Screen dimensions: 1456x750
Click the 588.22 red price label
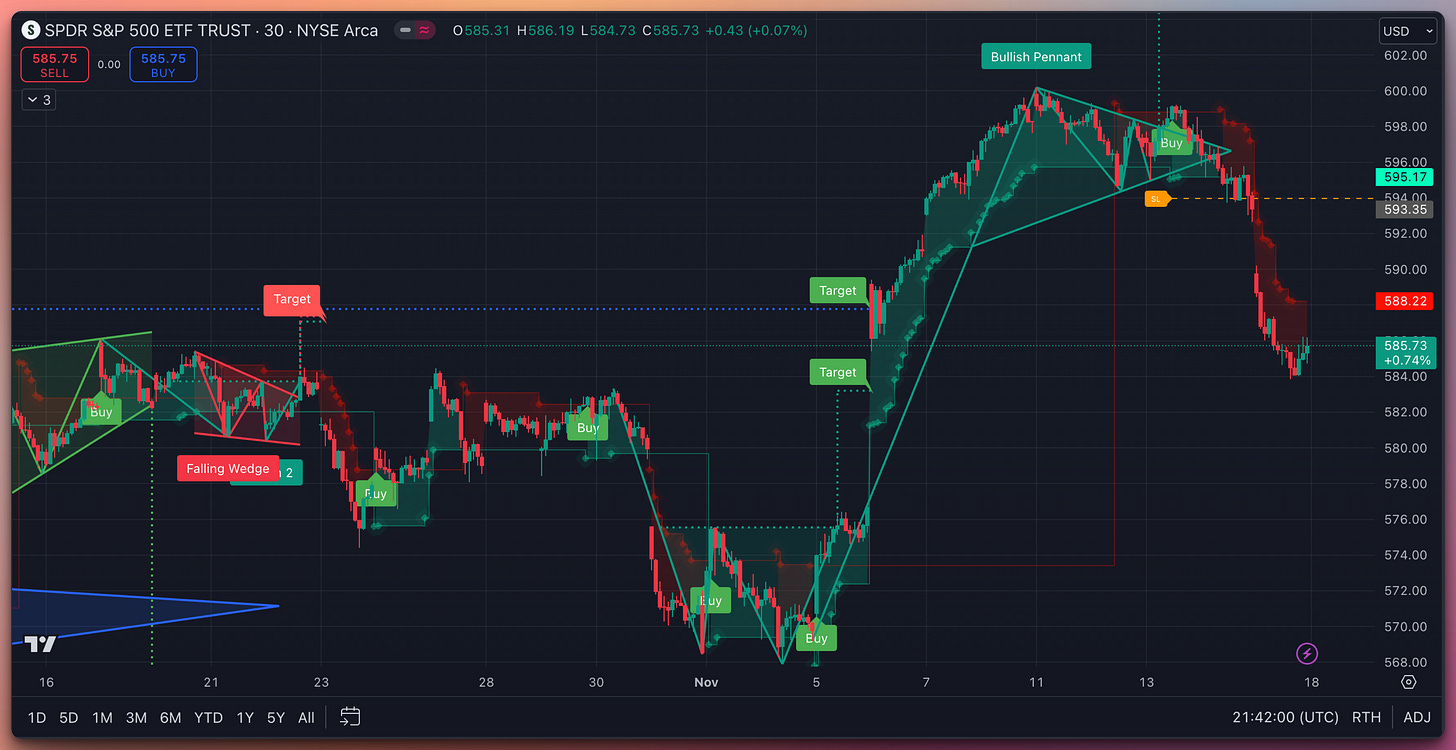(1404, 300)
